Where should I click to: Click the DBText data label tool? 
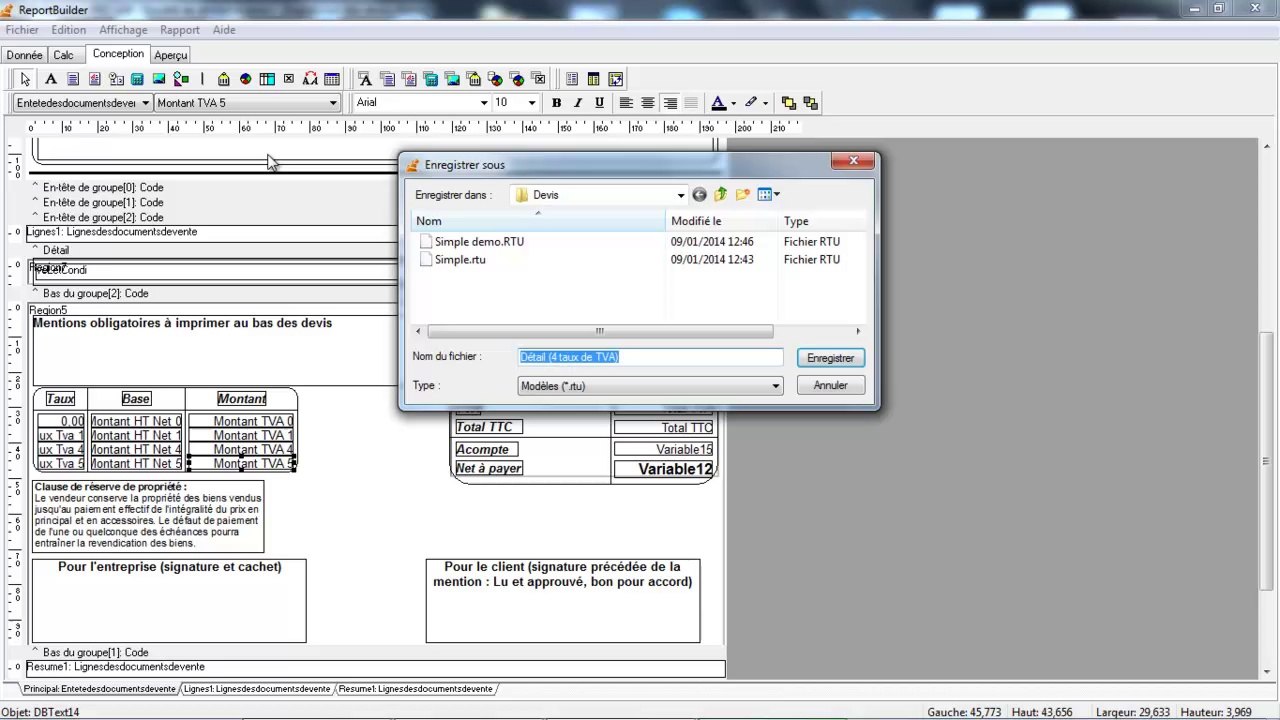pyautogui.click(x=364, y=79)
